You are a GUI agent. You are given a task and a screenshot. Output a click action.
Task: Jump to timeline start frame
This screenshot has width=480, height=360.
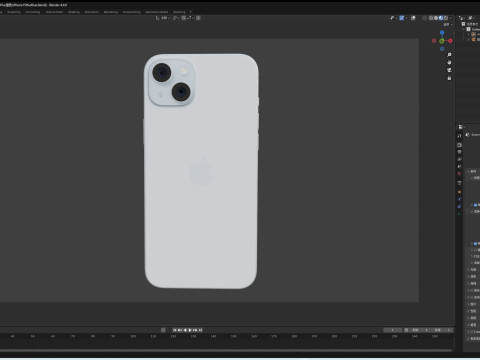(x=175, y=330)
